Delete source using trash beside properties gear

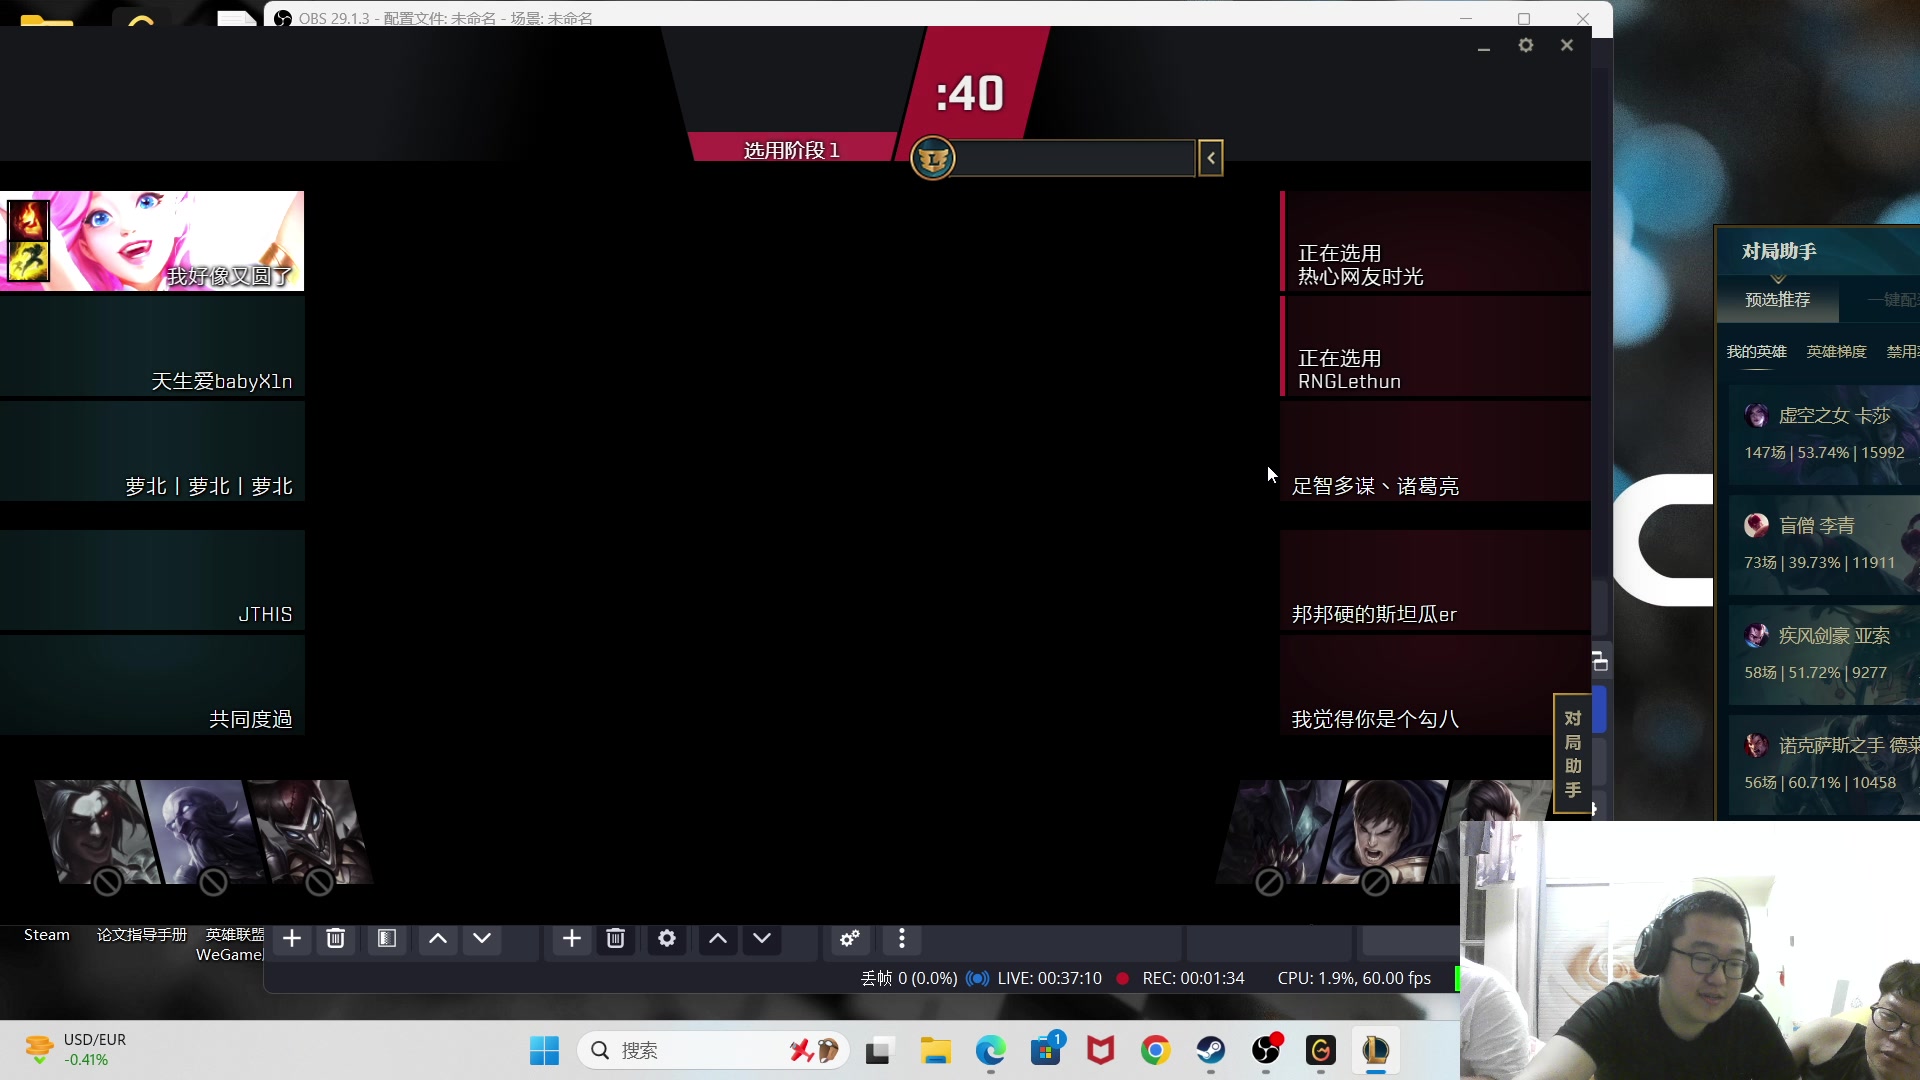(616, 938)
